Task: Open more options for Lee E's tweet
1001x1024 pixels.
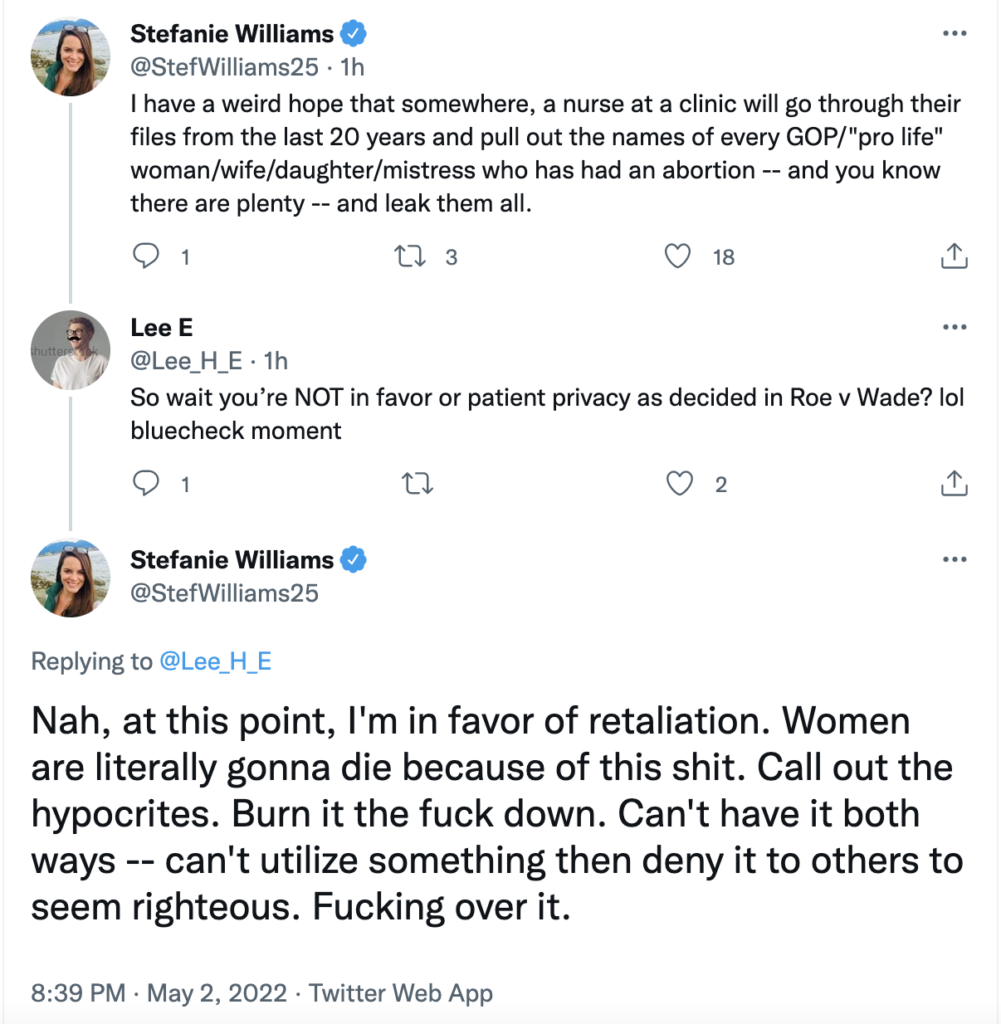Action: click(x=955, y=327)
